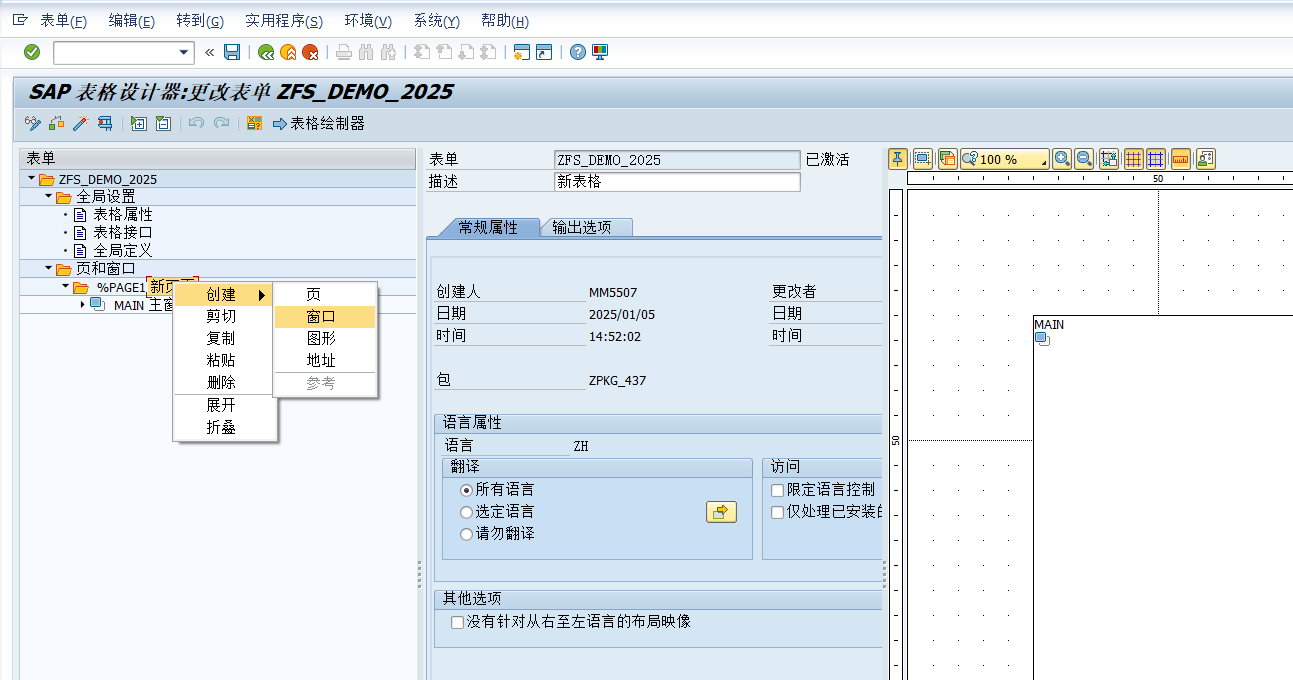The width and height of the screenshot is (1293, 680).
Task: Open Help via blue question mark icon
Action: coord(577,52)
